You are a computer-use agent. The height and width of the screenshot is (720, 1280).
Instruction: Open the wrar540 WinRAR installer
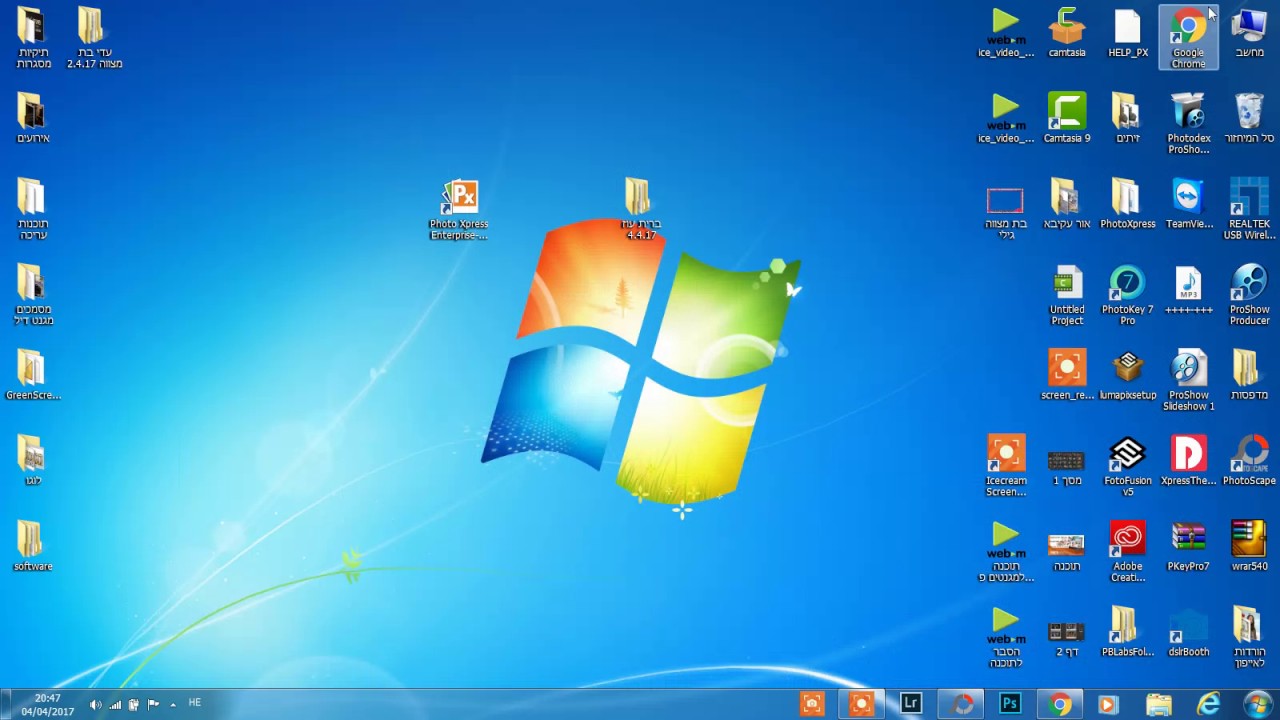(x=1250, y=546)
